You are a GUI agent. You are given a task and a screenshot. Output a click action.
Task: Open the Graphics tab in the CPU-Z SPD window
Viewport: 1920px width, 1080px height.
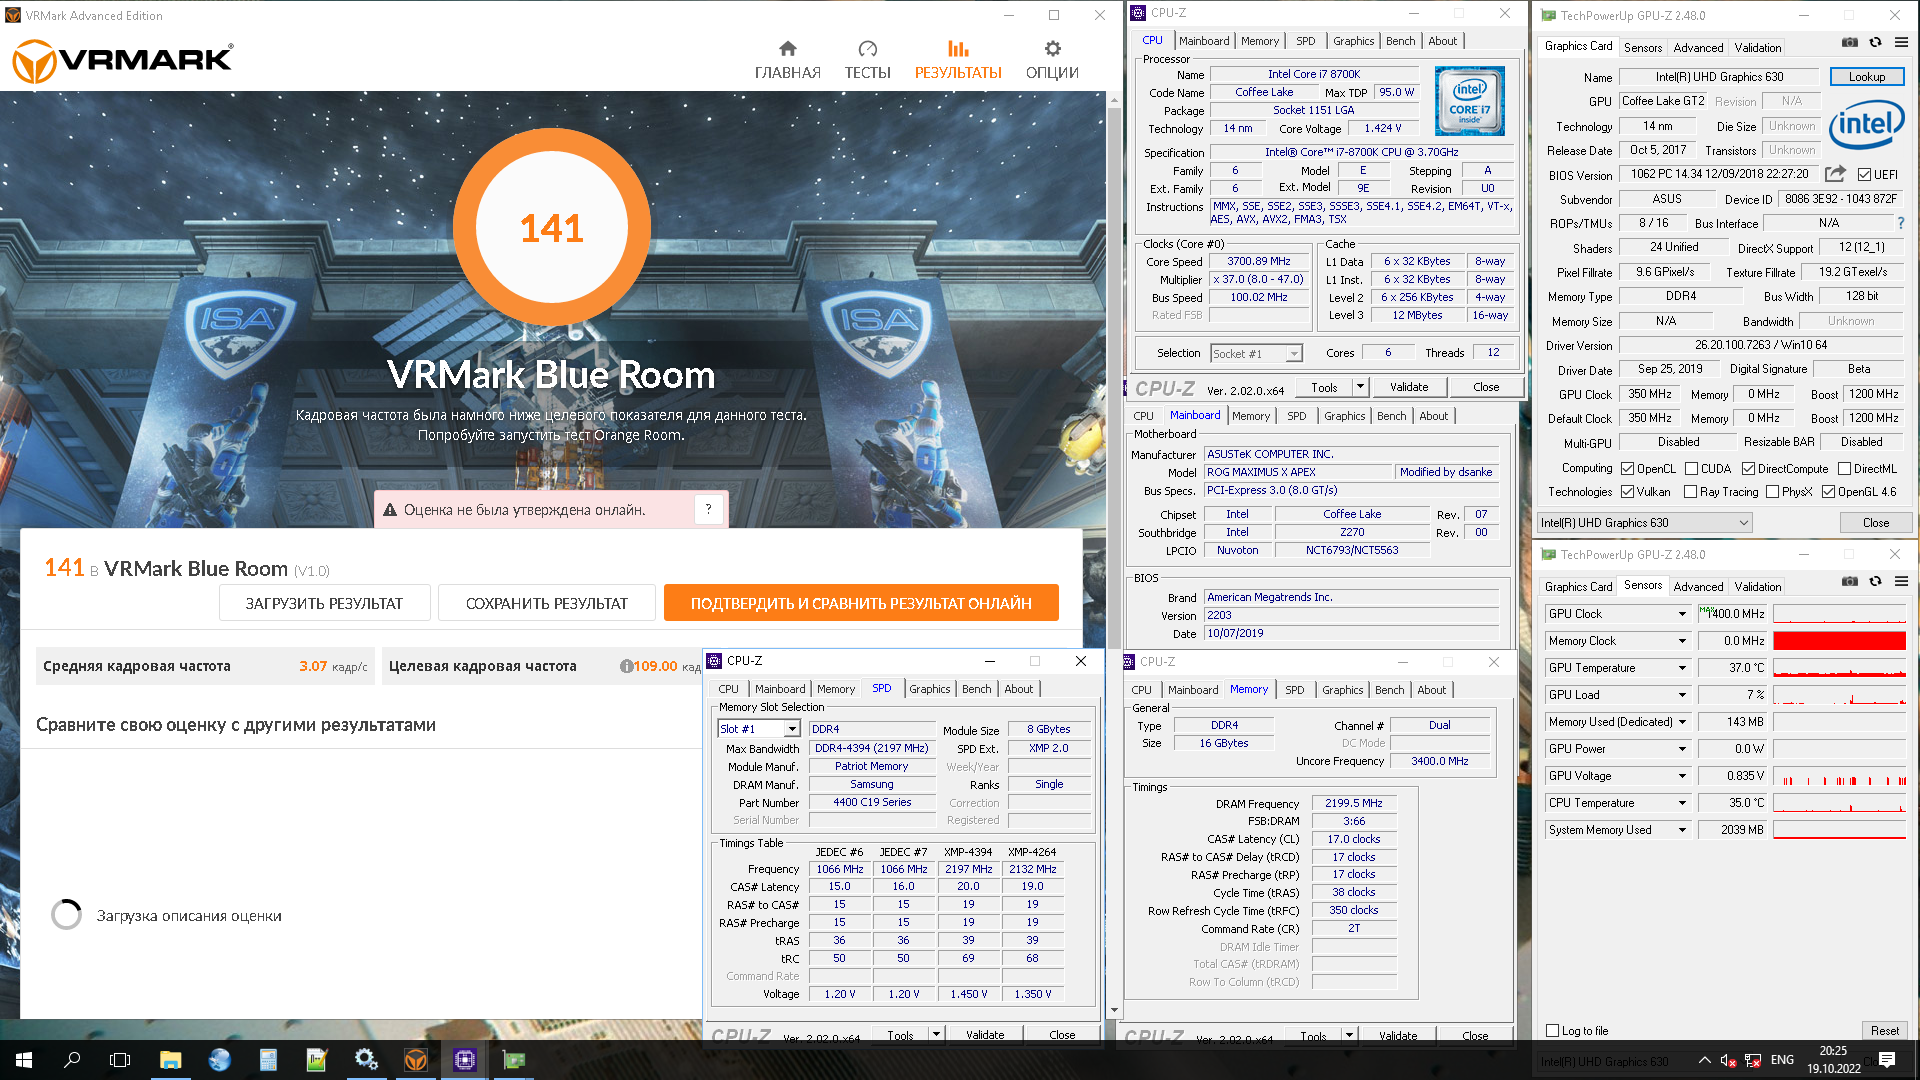click(929, 689)
